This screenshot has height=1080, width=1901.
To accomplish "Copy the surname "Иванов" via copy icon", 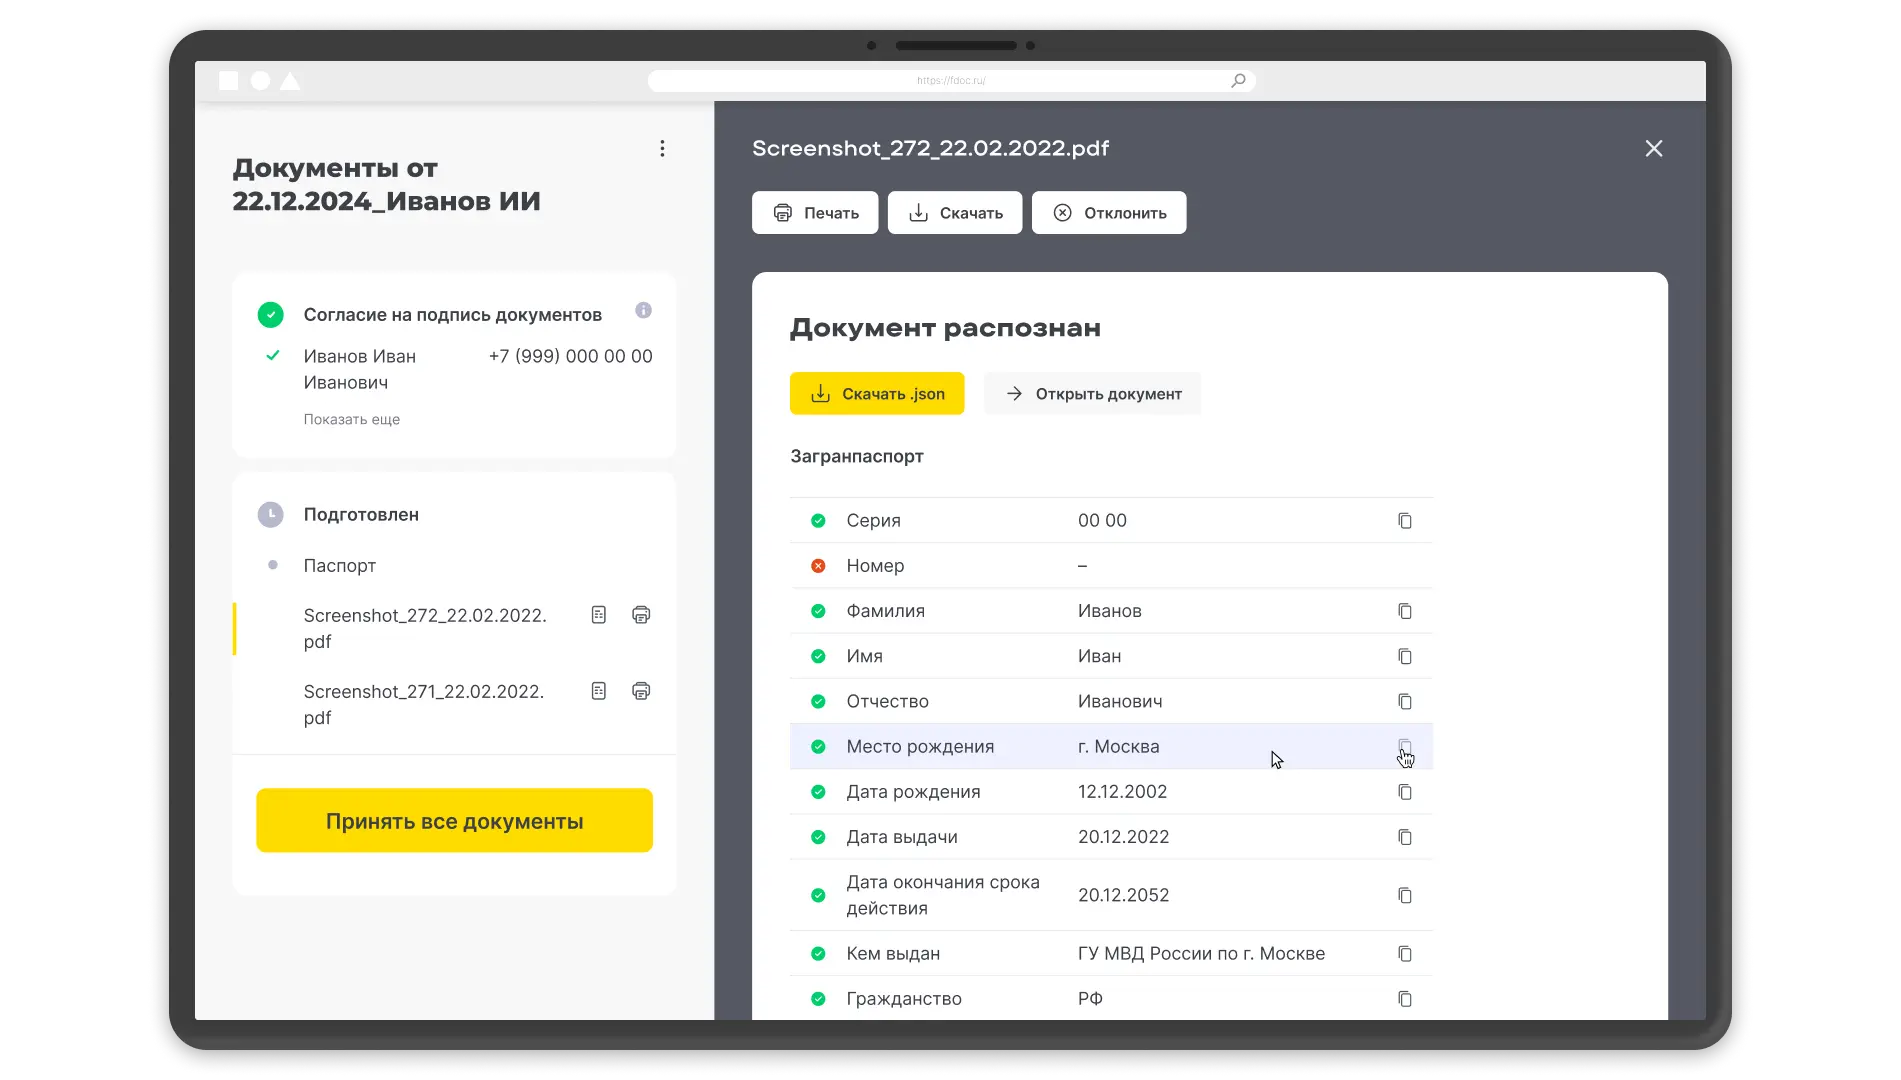I will coord(1405,611).
